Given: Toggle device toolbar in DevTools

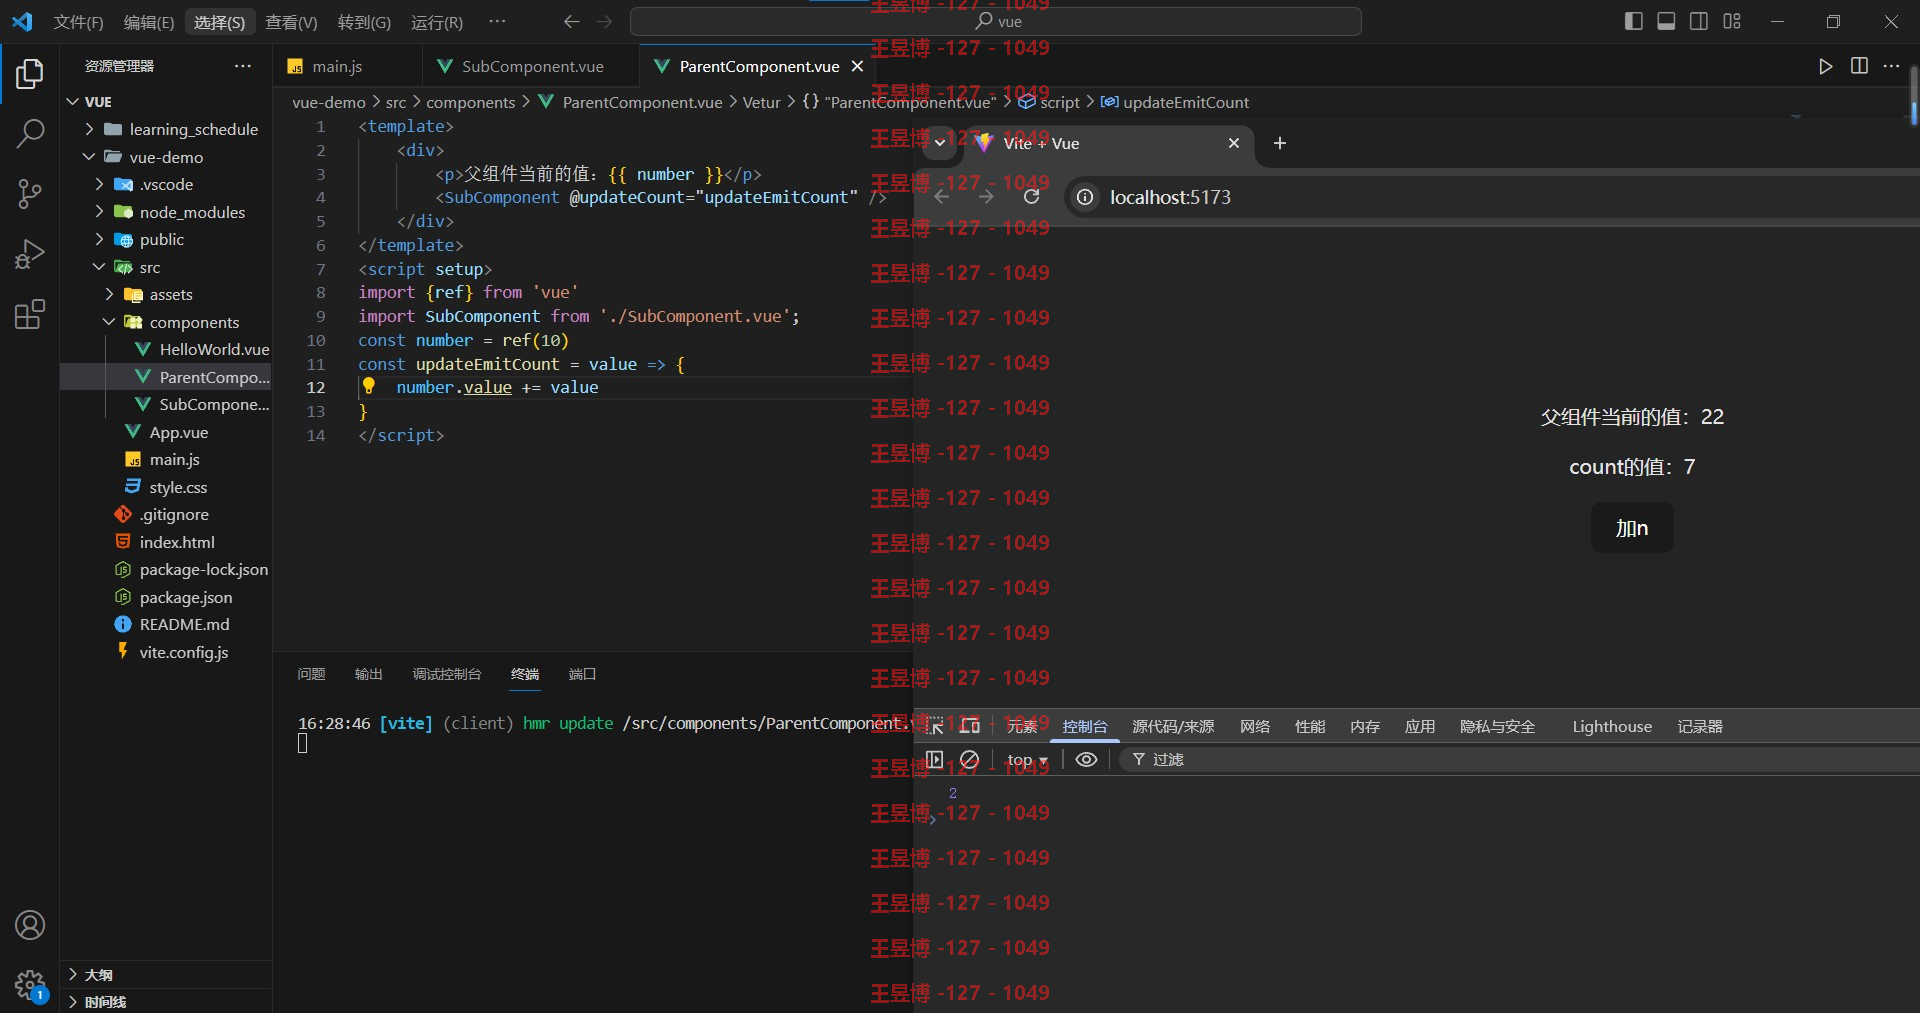Looking at the screenshot, I should pos(969,727).
